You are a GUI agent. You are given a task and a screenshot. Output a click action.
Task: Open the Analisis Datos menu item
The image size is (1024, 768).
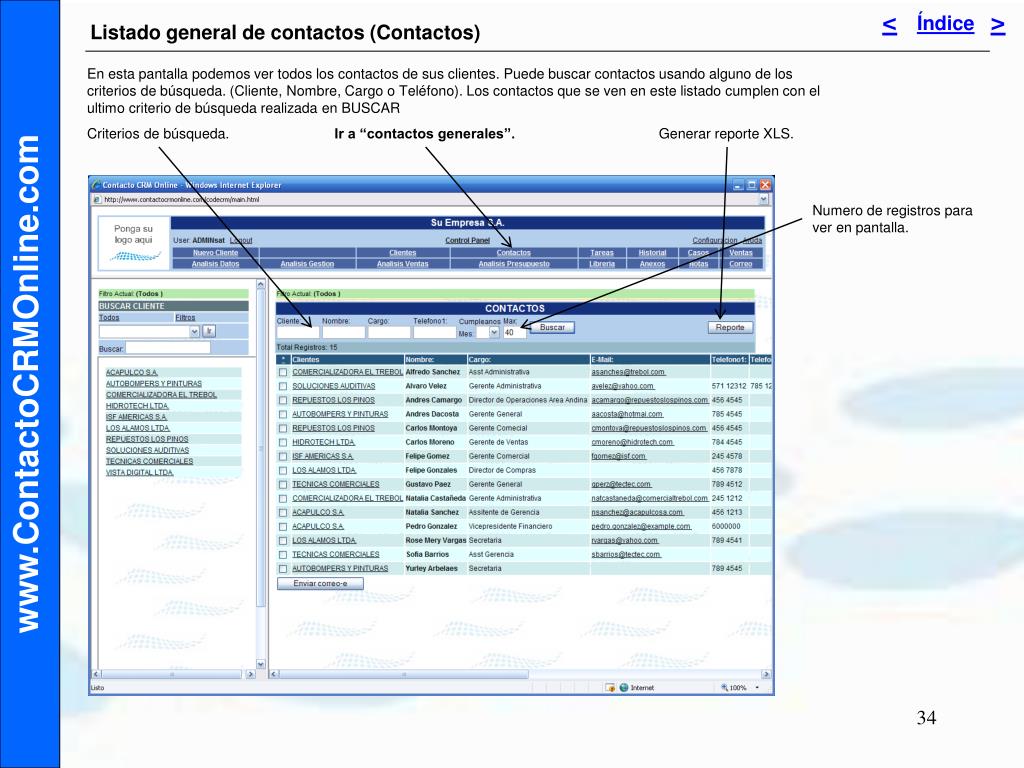[x=216, y=264]
